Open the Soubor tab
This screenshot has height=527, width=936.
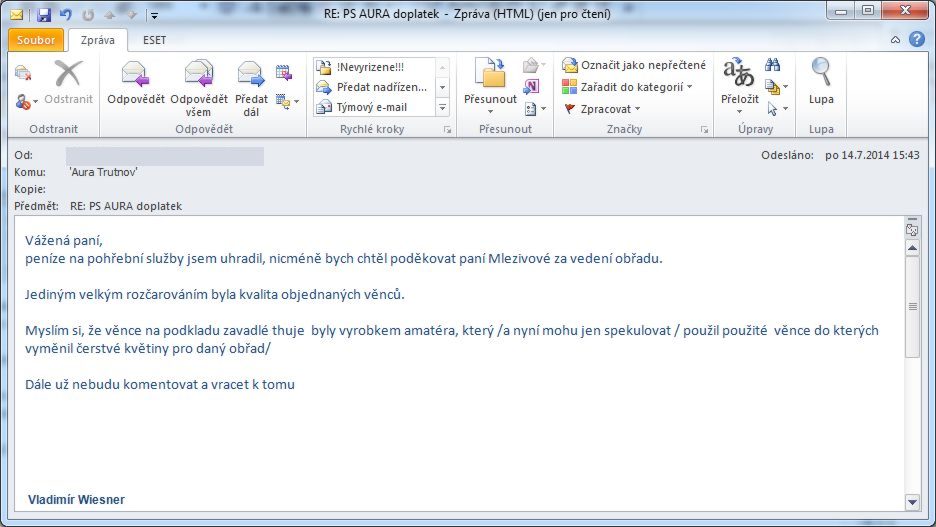36,40
